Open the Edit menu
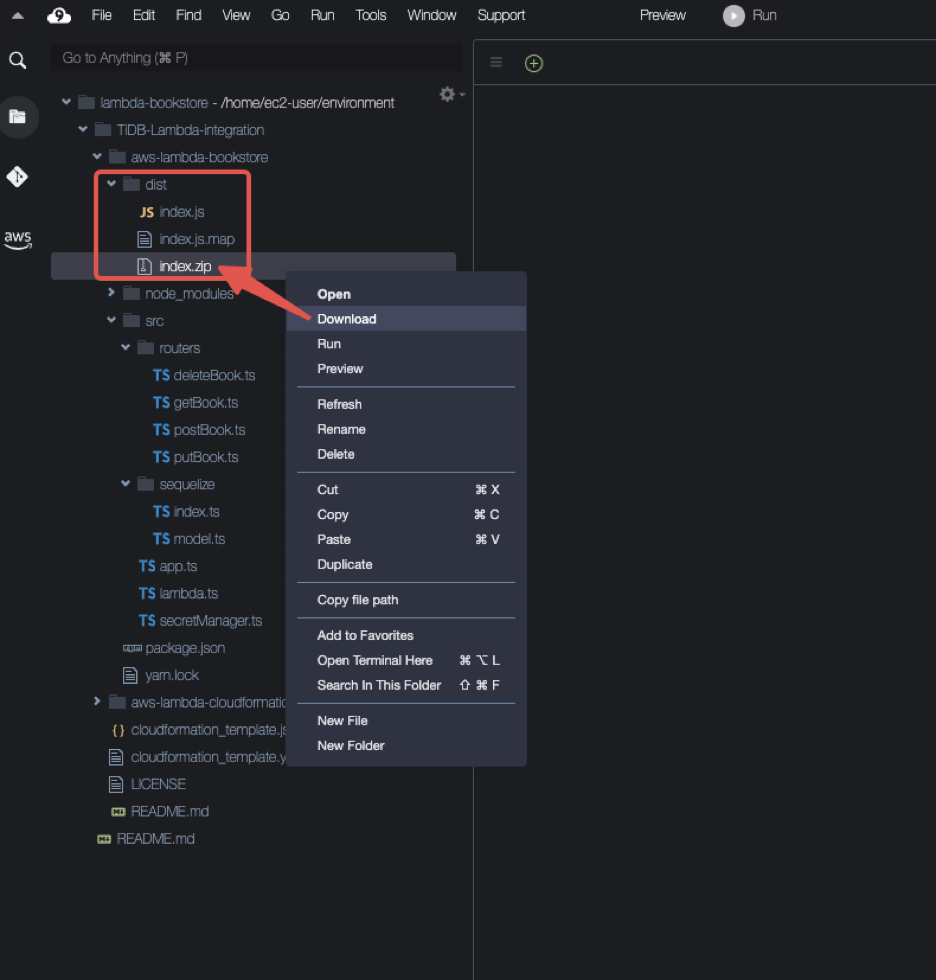936x980 pixels. 144,15
